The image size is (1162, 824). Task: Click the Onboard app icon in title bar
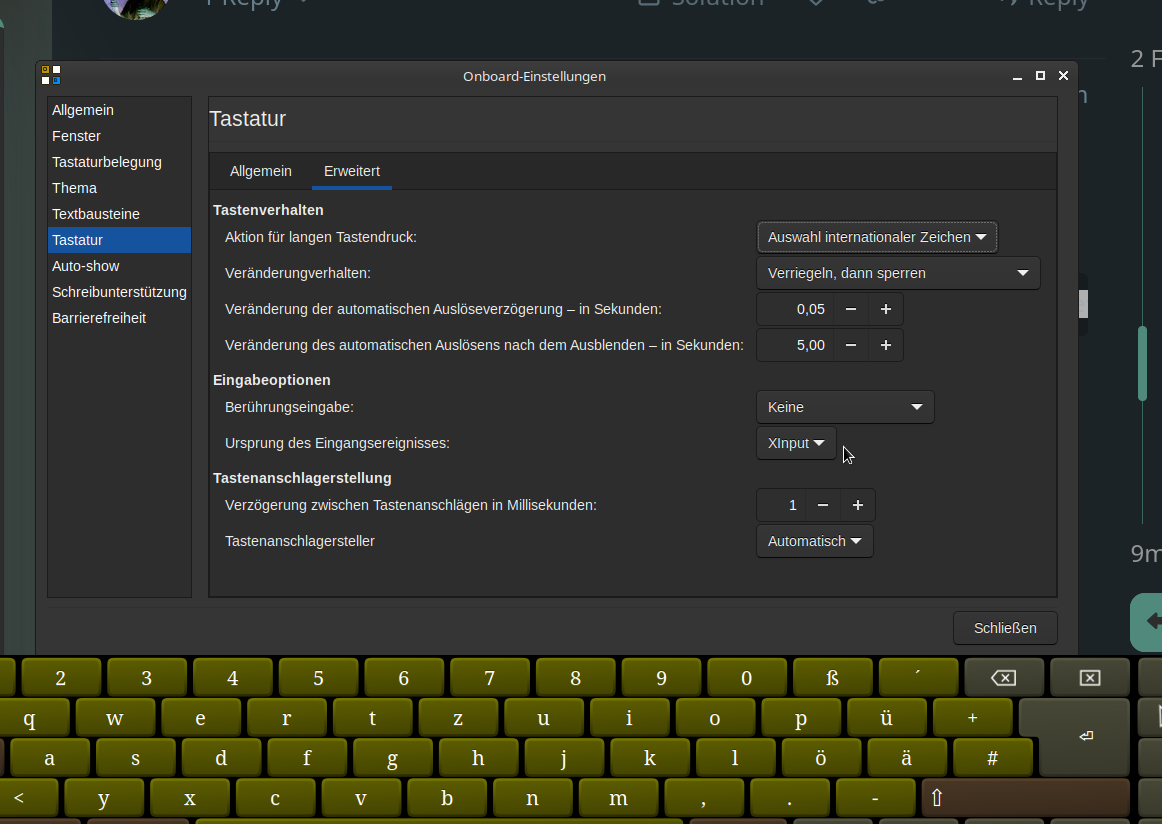(x=51, y=75)
